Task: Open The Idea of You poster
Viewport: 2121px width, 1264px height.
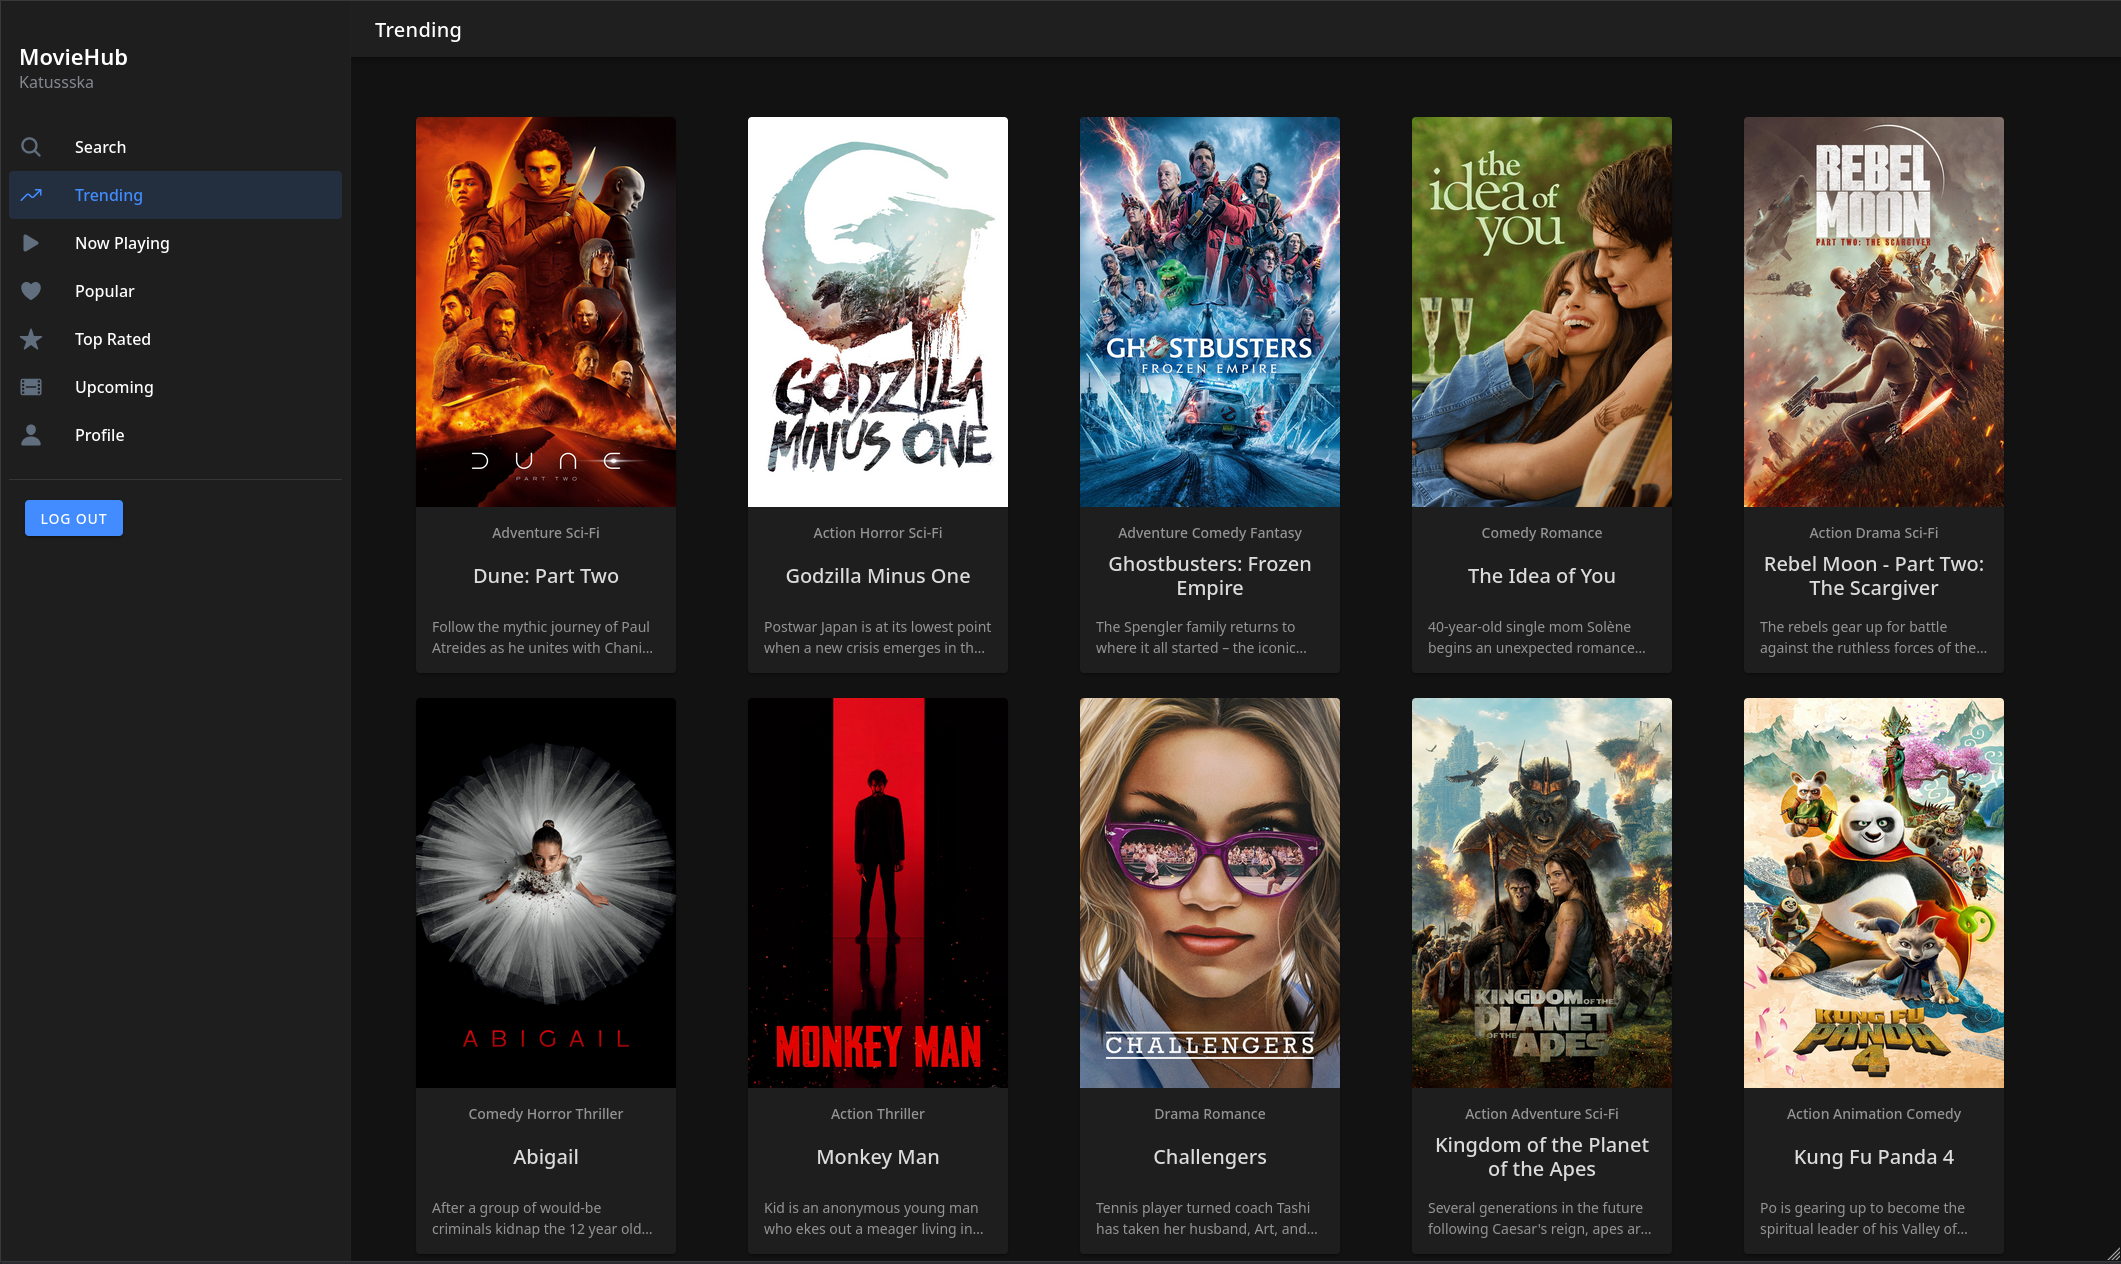Action: 1541,311
